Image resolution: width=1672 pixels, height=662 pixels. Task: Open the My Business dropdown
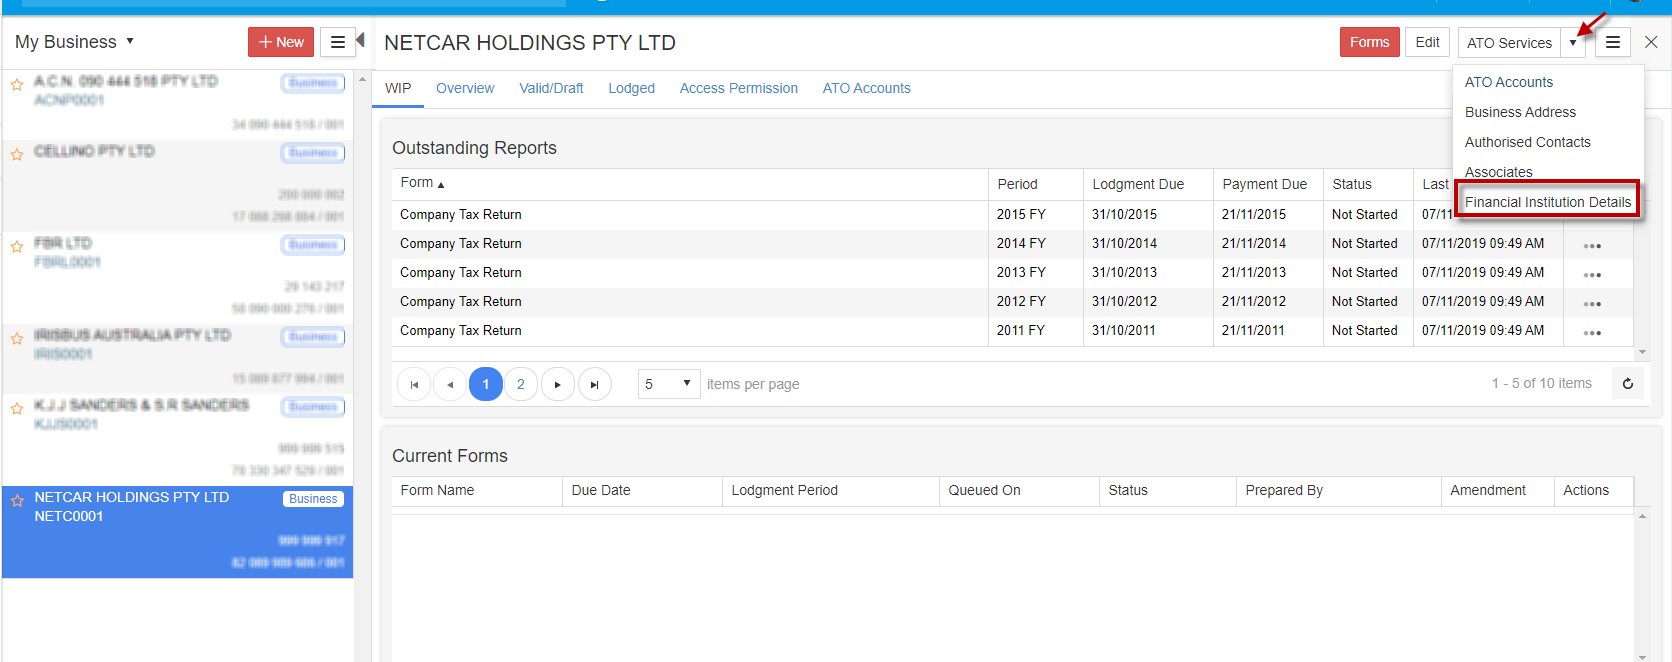(75, 42)
